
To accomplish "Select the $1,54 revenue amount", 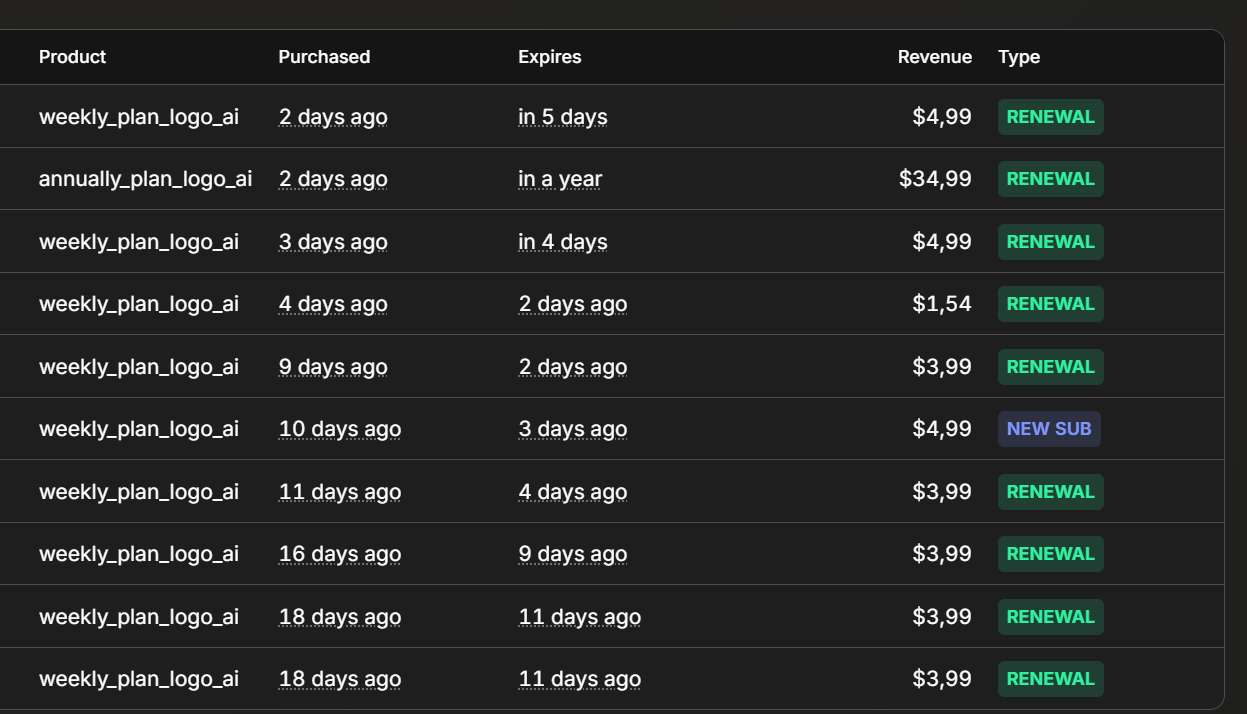I will pos(942,304).
